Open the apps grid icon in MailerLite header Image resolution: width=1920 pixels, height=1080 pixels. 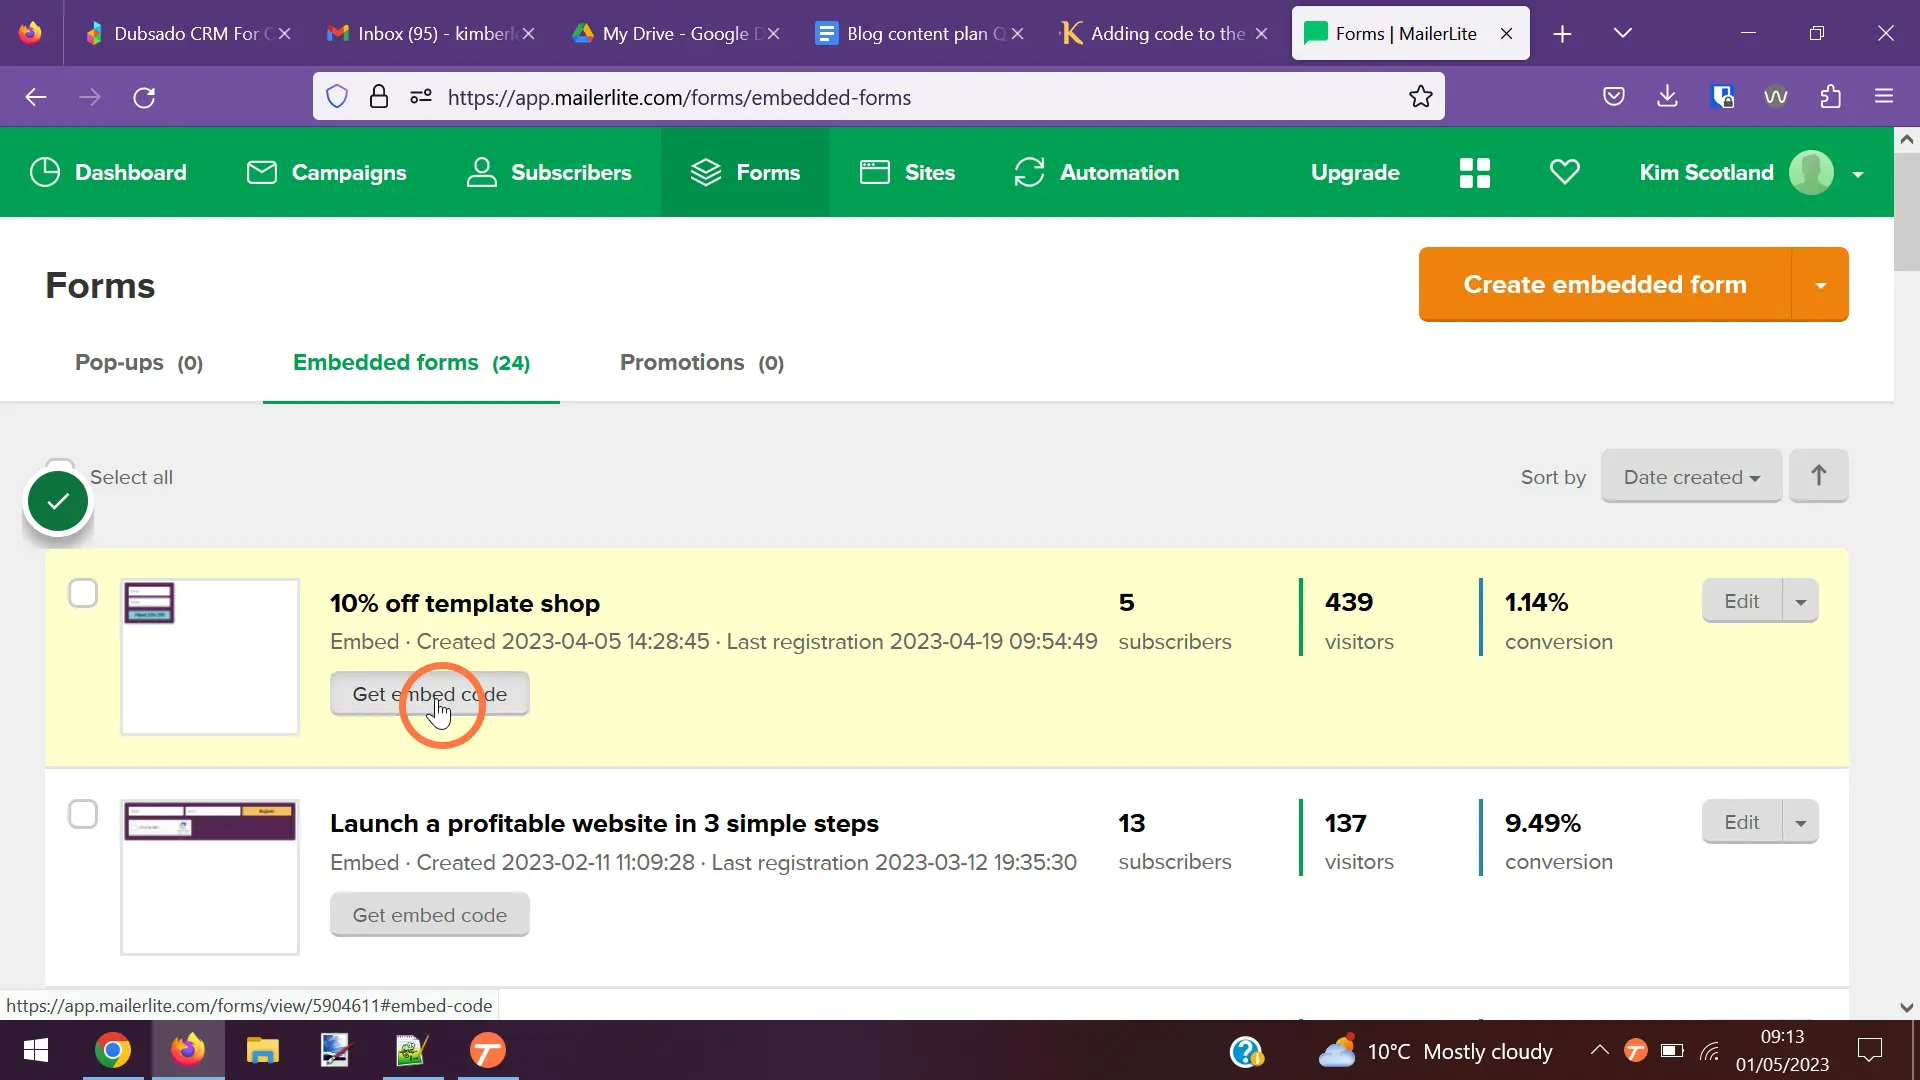[x=1474, y=173]
